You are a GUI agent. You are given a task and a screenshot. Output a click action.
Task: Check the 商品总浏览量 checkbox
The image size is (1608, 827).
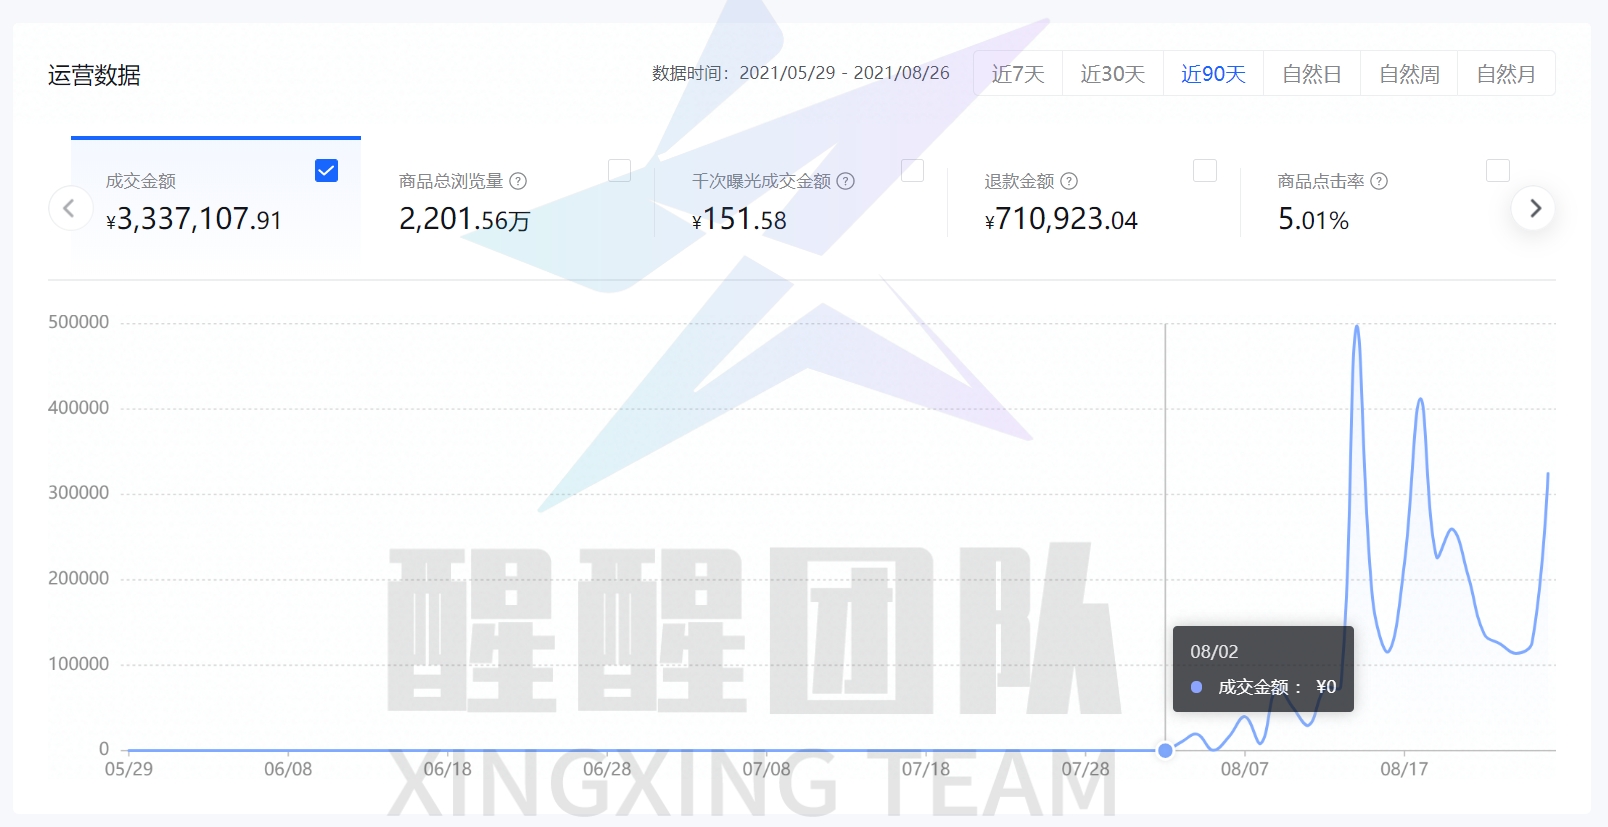point(619,170)
